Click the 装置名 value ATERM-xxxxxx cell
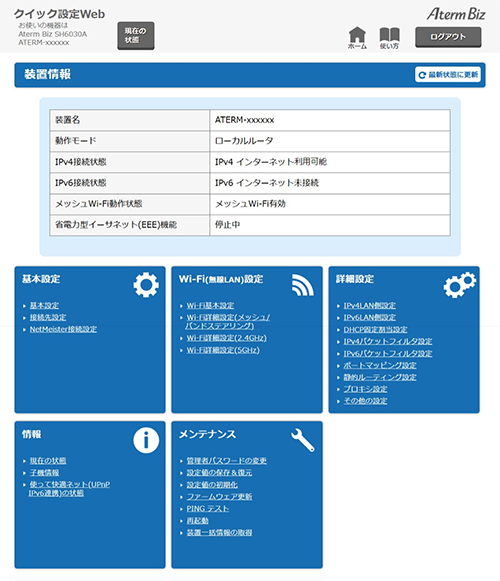This screenshot has width=500, height=581. point(330,120)
